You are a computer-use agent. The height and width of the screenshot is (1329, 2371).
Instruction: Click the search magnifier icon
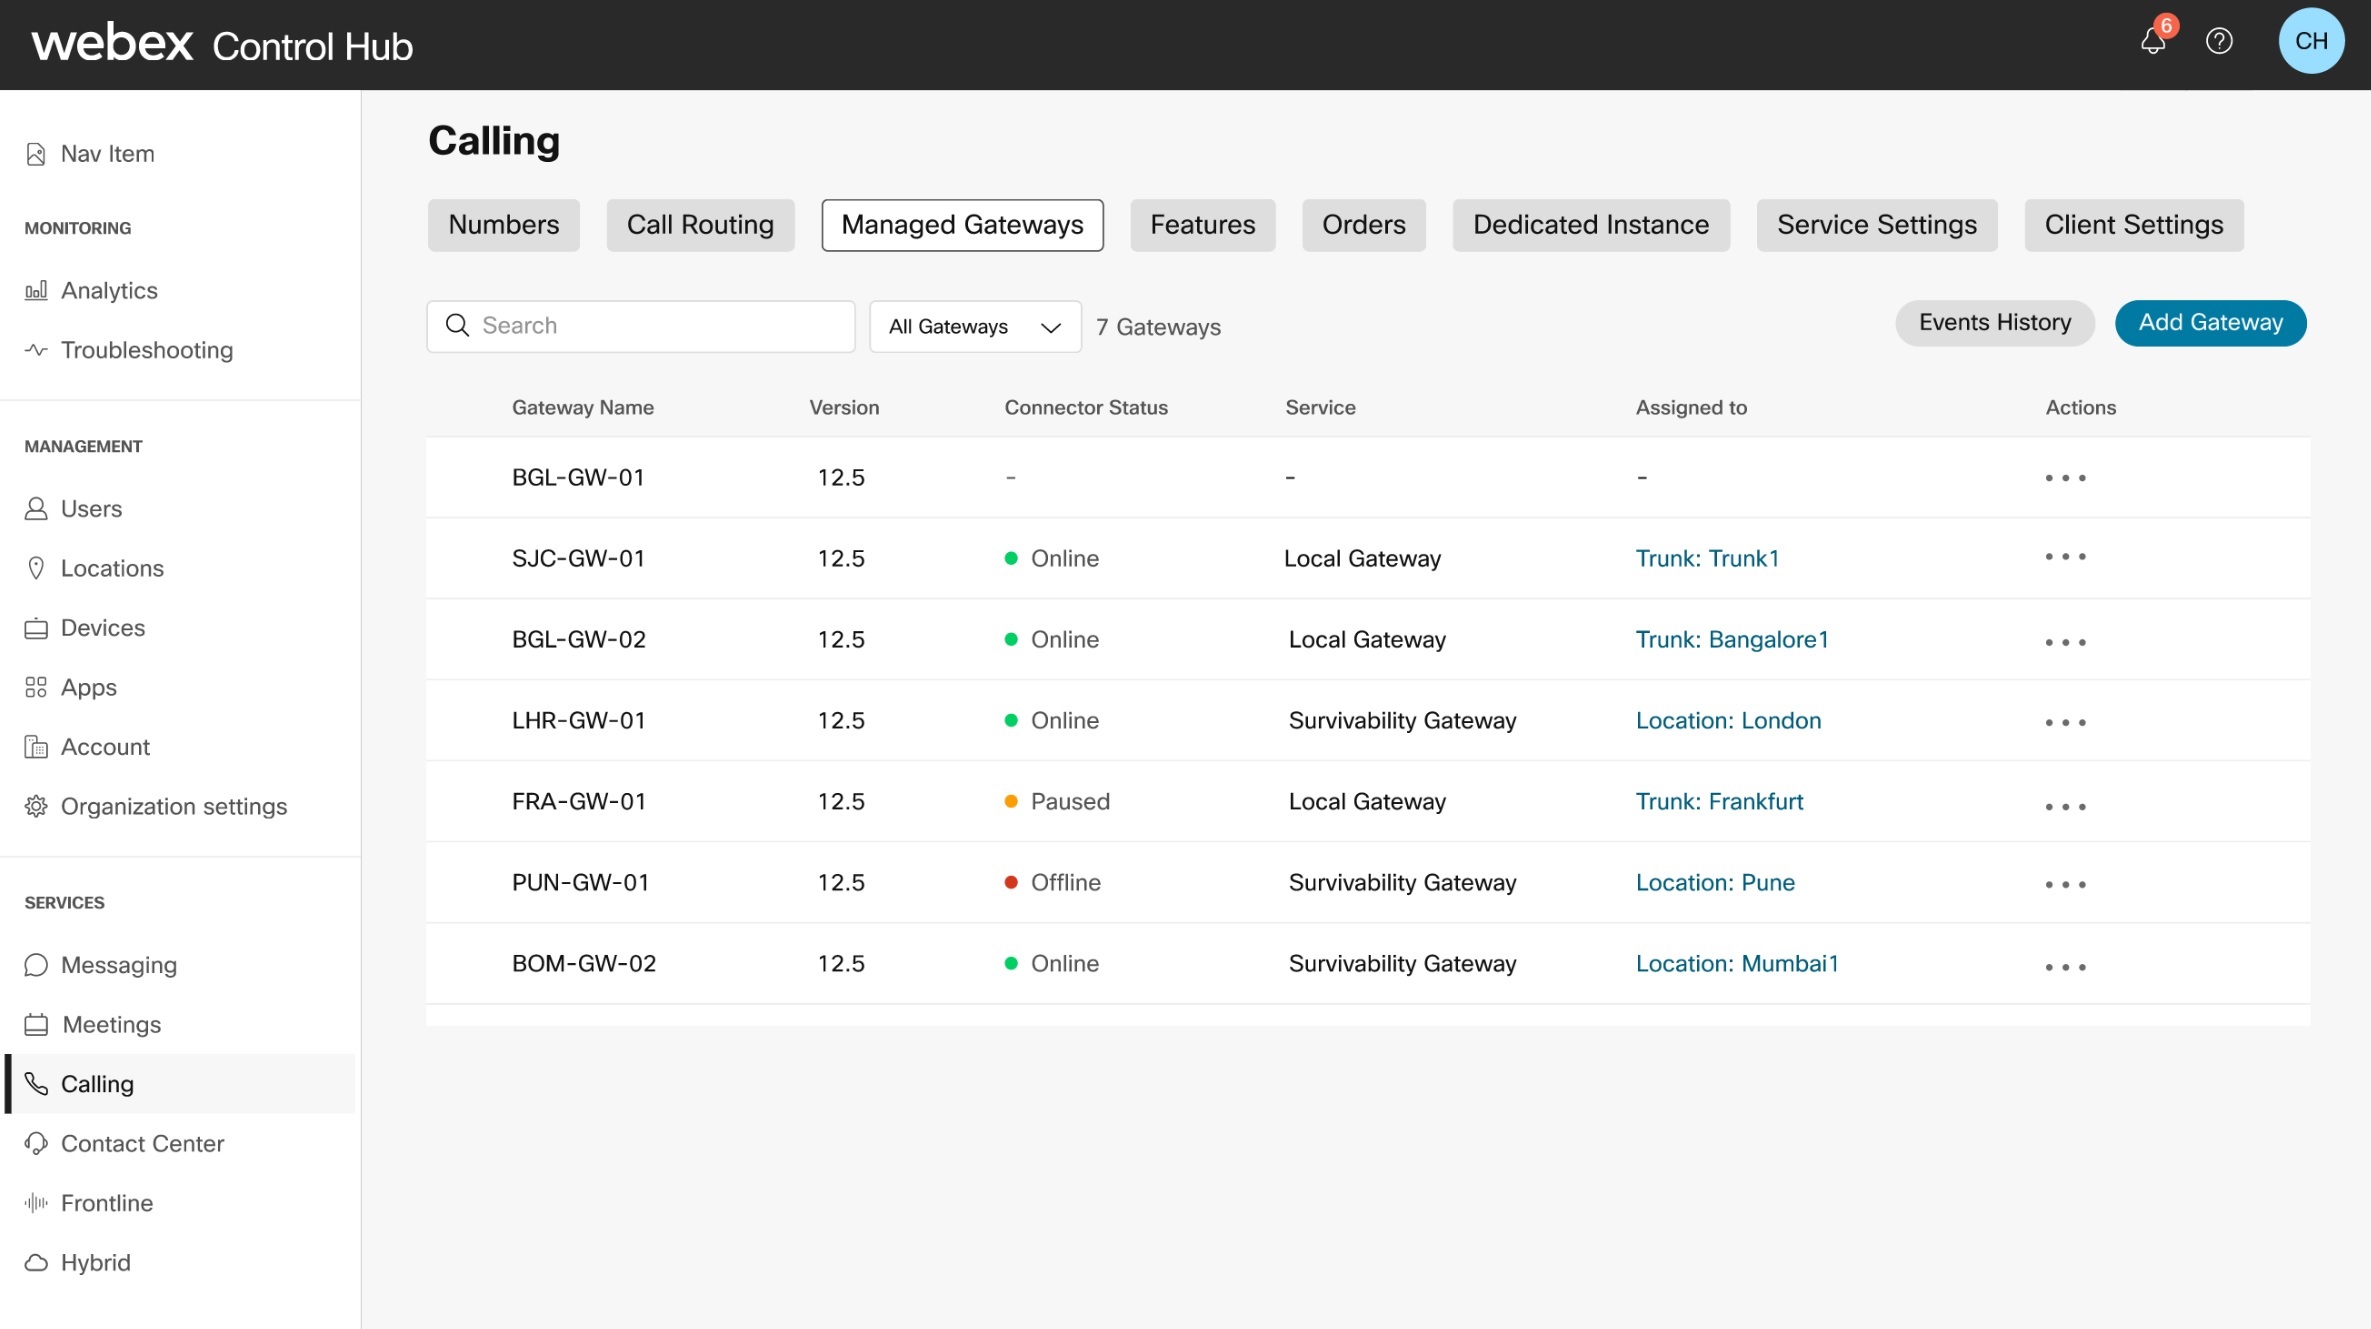pos(457,325)
